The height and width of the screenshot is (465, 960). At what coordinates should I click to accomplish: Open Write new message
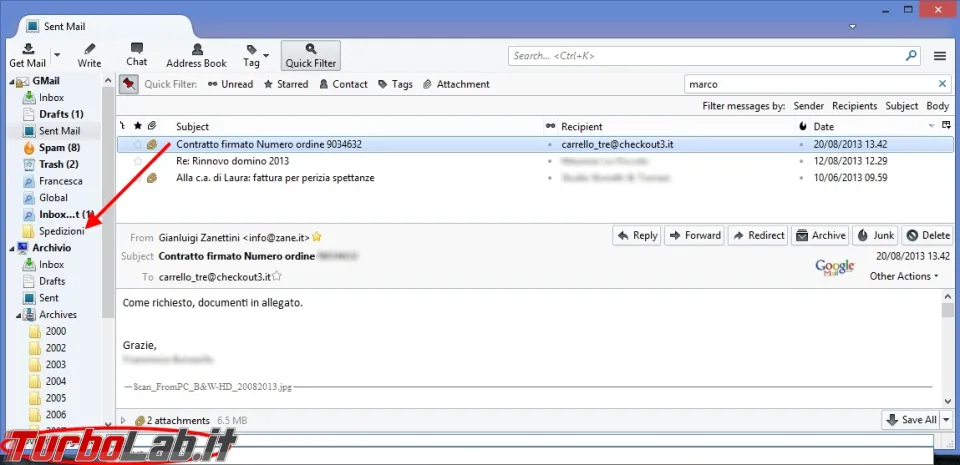pos(89,55)
